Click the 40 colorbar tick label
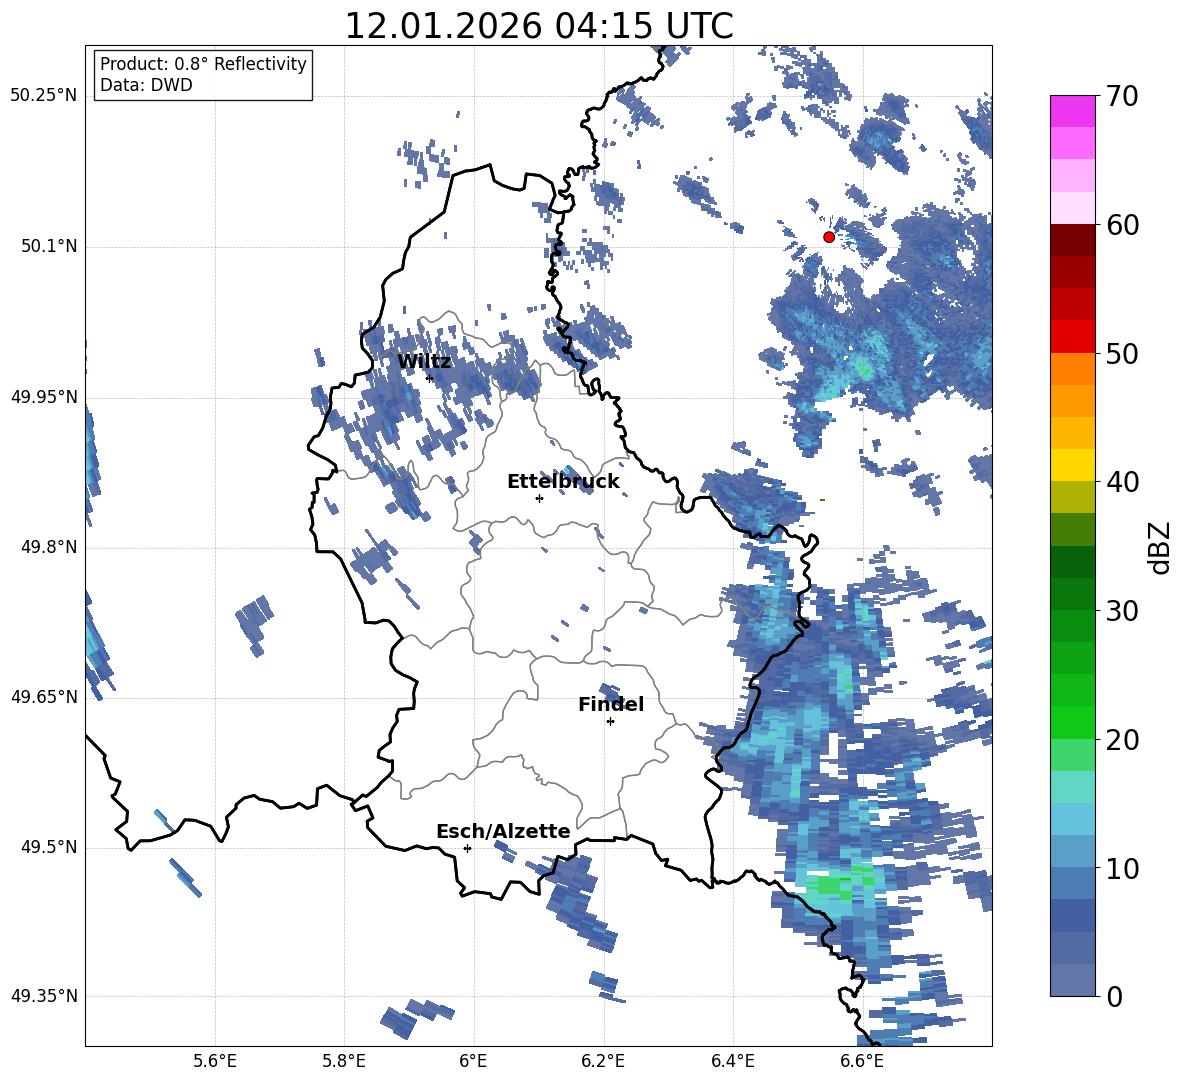Viewport: 1184px width, 1081px height. tap(1122, 482)
